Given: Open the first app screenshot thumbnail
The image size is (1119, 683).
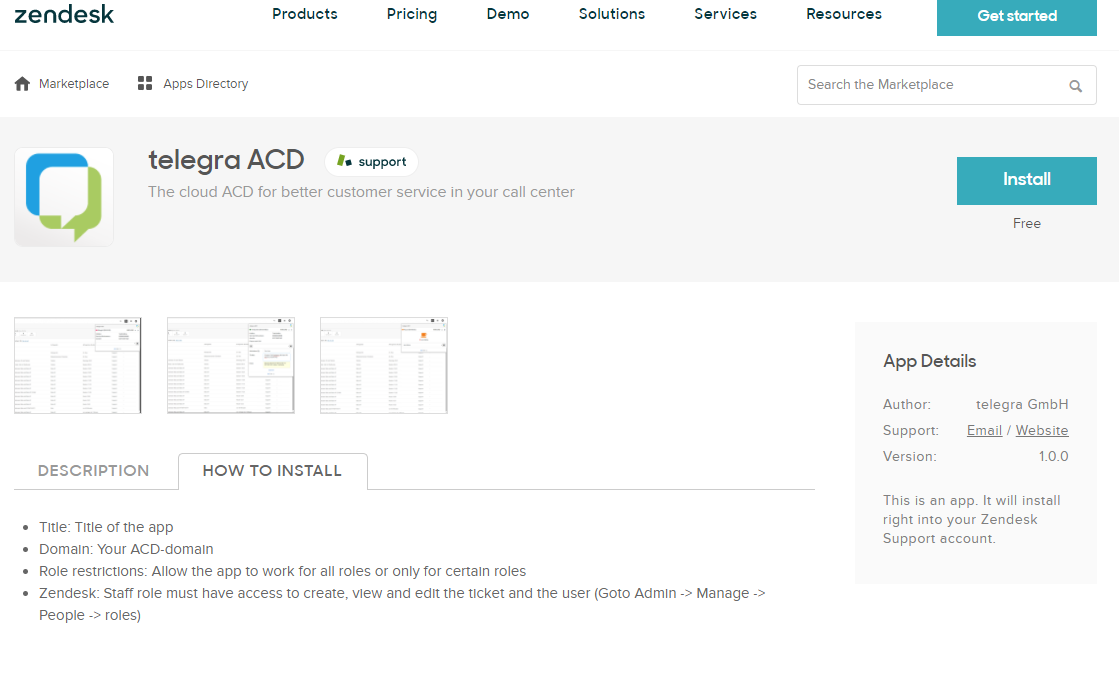Looking at the screenshot, I should [78, 365].
